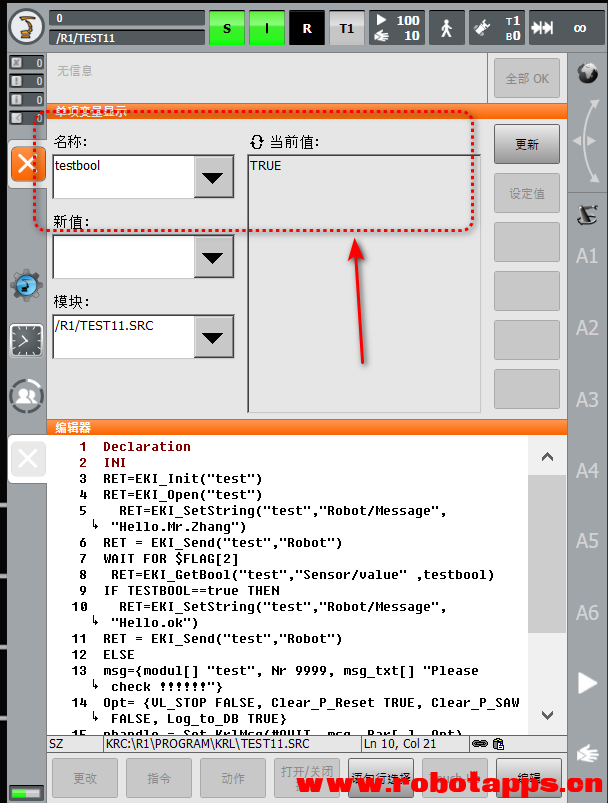Toggle the black R interpreter status indicator
The width and height of the screenshot is (608, 803).
306,28
